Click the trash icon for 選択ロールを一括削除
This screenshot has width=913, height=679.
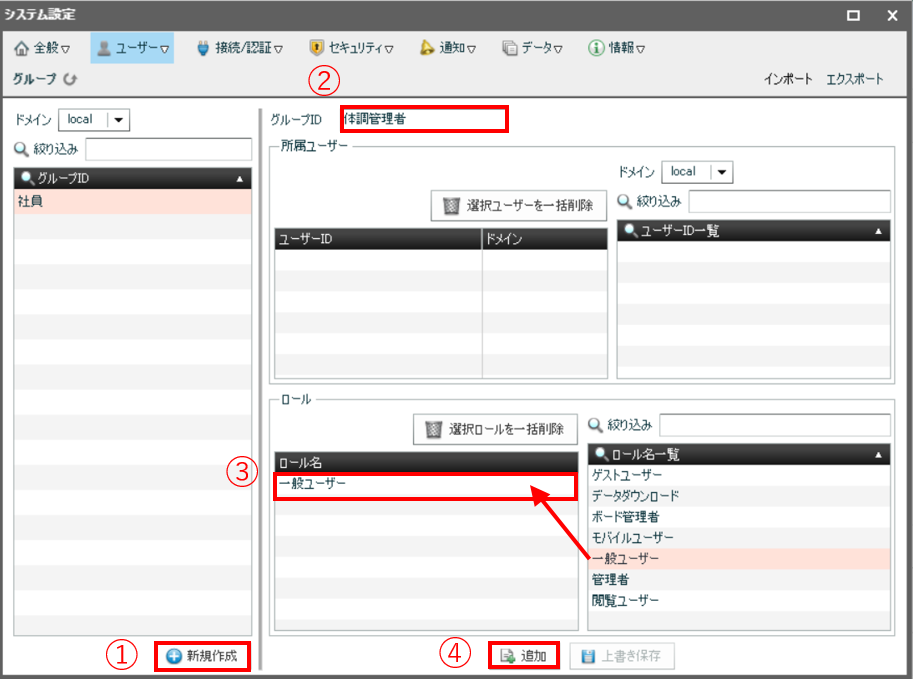point(433,429)
